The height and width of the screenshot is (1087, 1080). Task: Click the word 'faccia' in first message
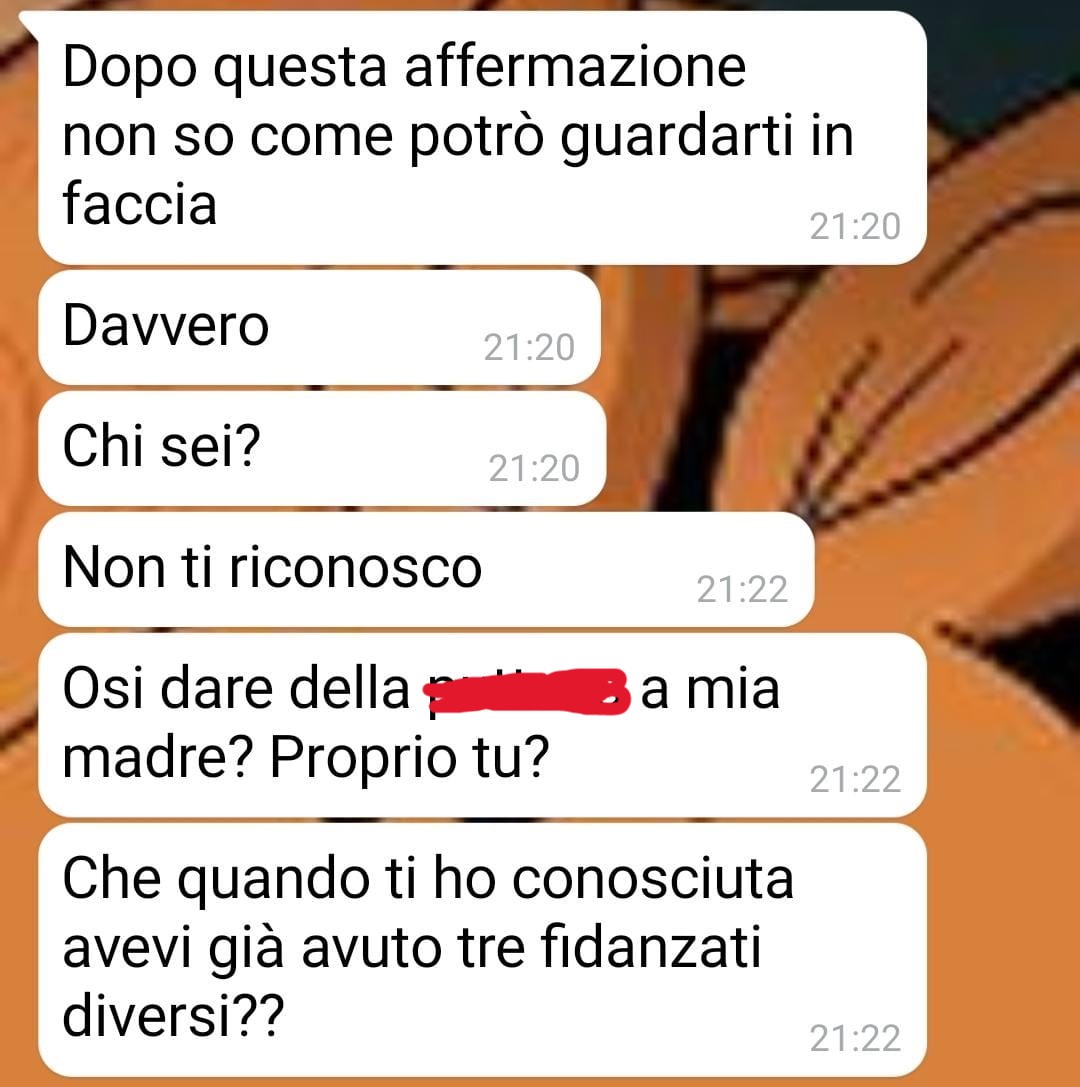tap(140, 203)
